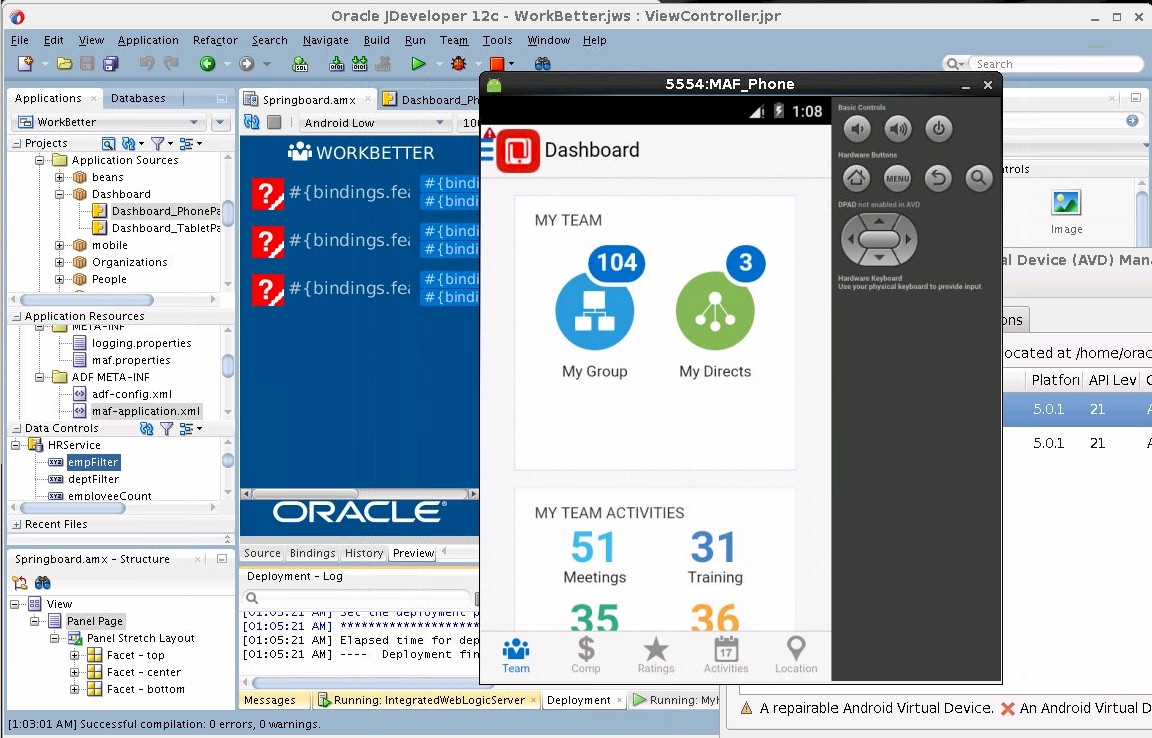Open the Build menu
Viewport: 1152px width, 738px height.
tap(377, 40)
